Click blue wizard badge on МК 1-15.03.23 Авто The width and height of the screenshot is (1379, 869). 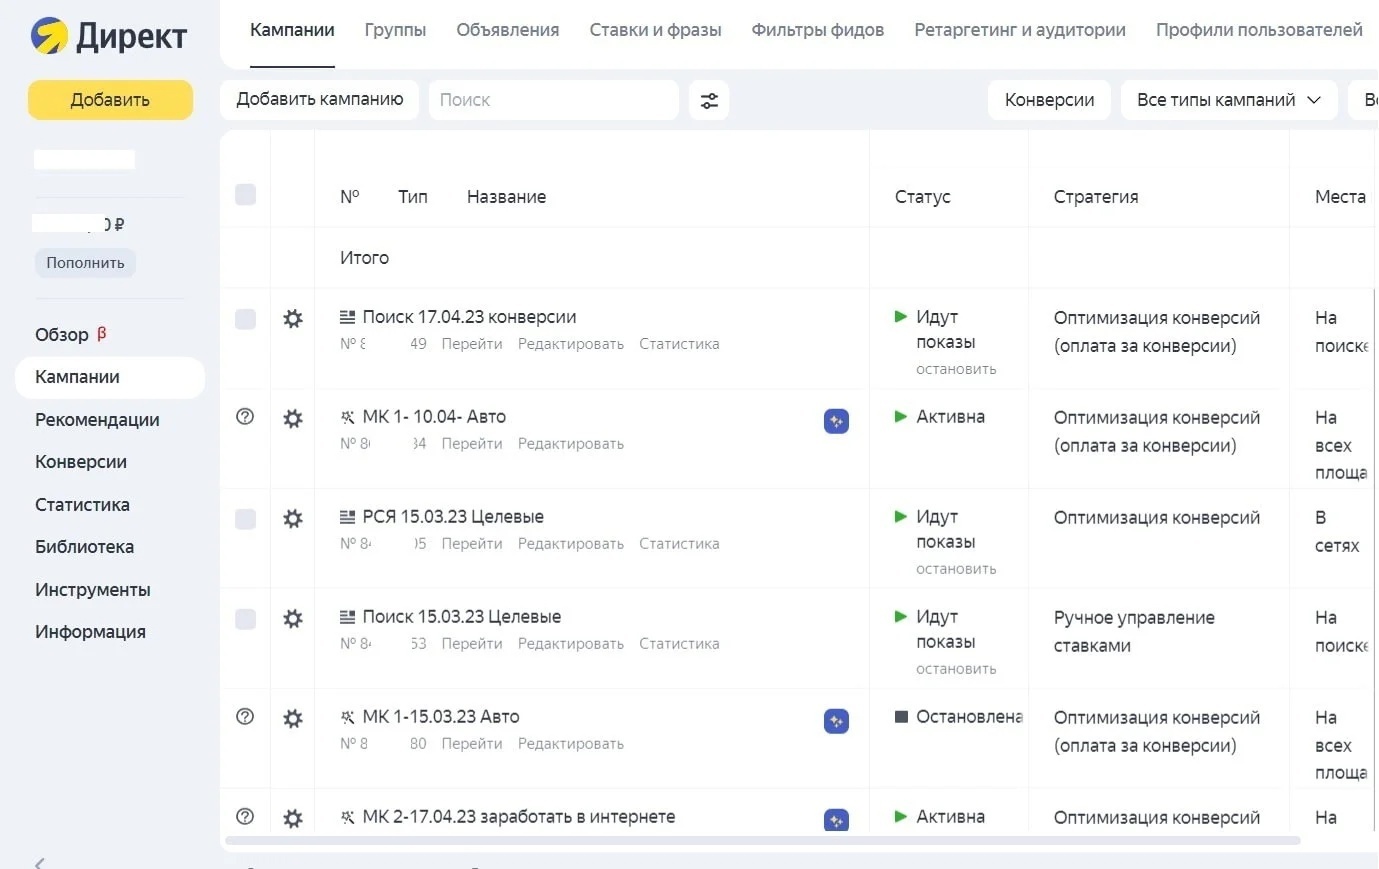pos(836,721)
